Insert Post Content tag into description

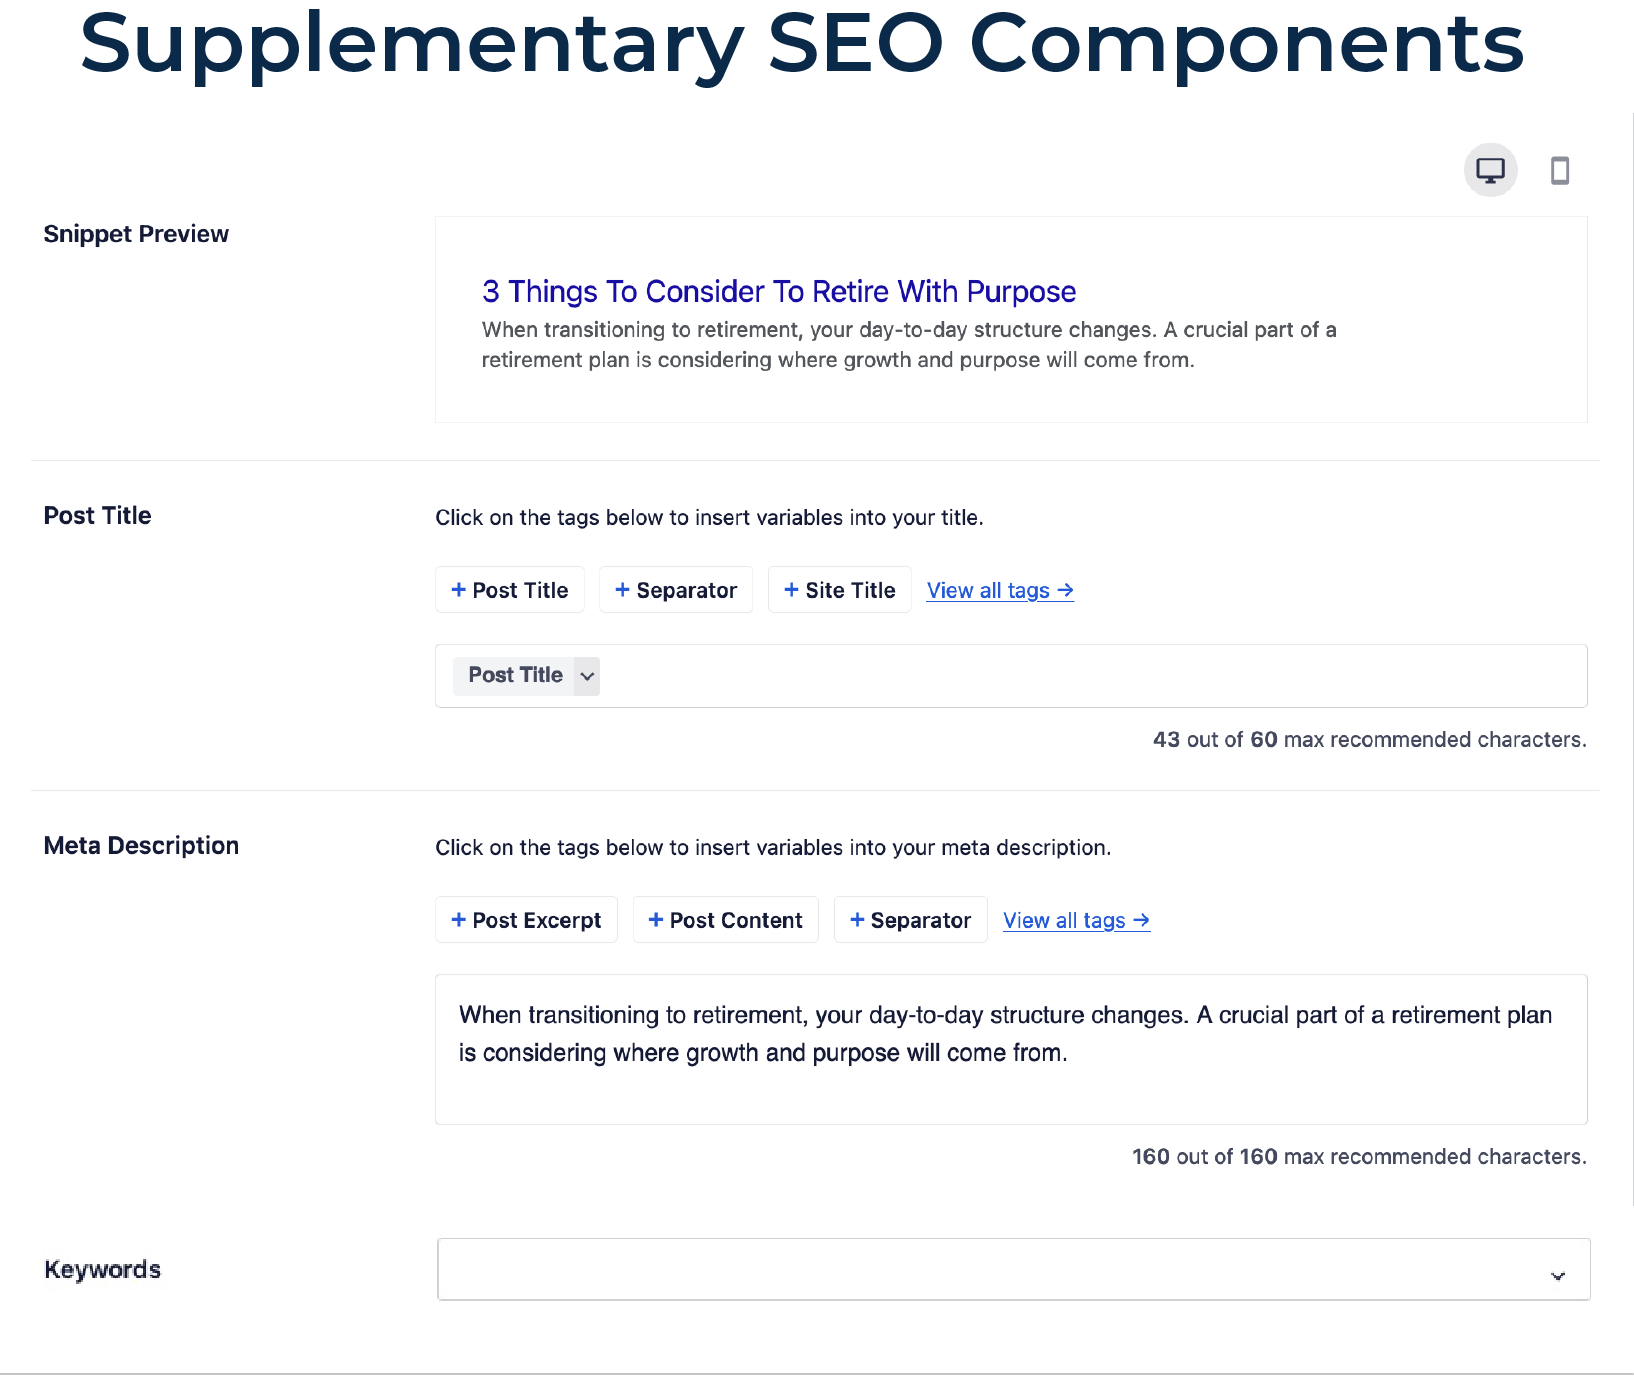[726, 920]
